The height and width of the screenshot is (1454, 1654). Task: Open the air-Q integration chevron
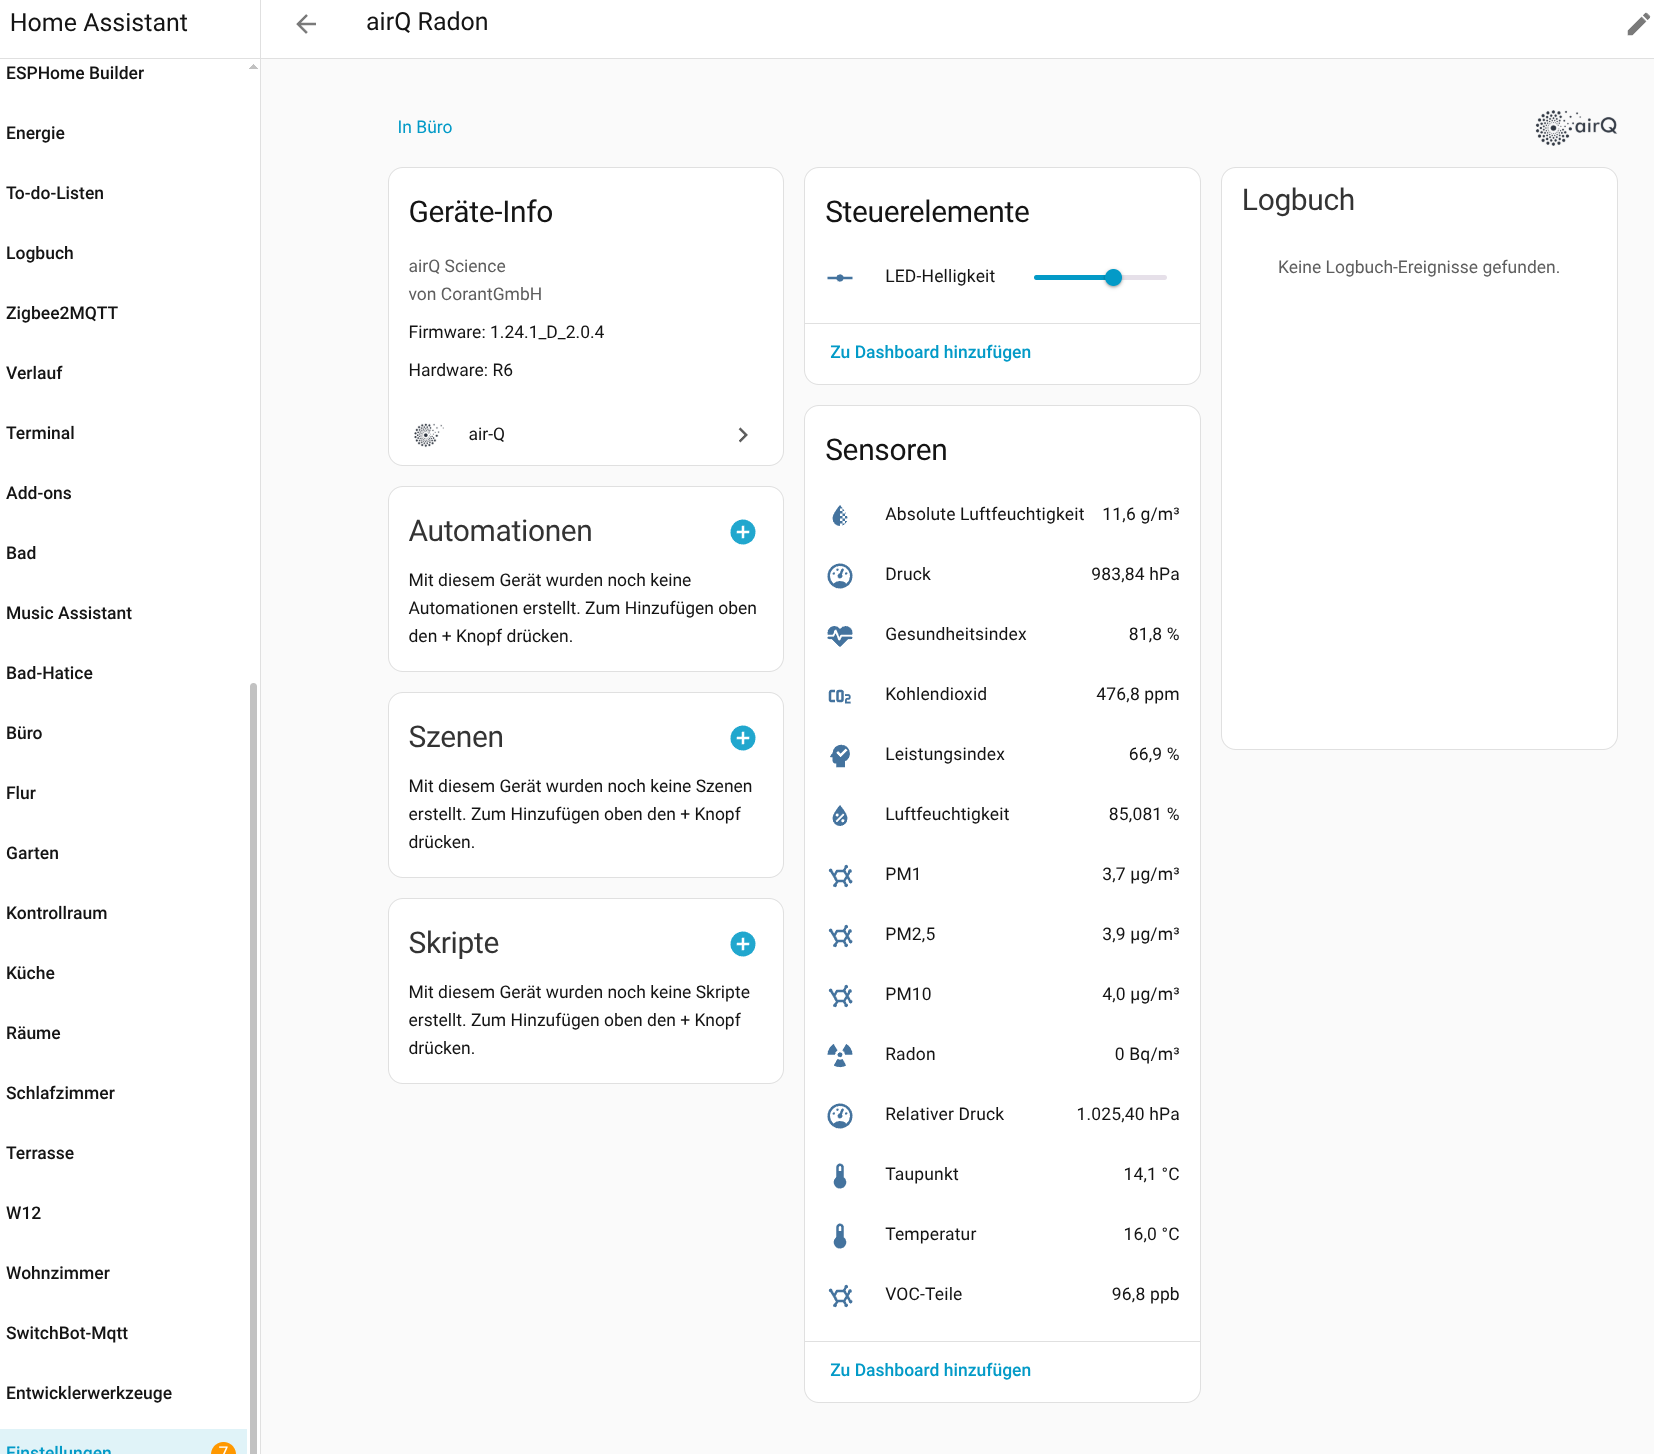[742, 435]
